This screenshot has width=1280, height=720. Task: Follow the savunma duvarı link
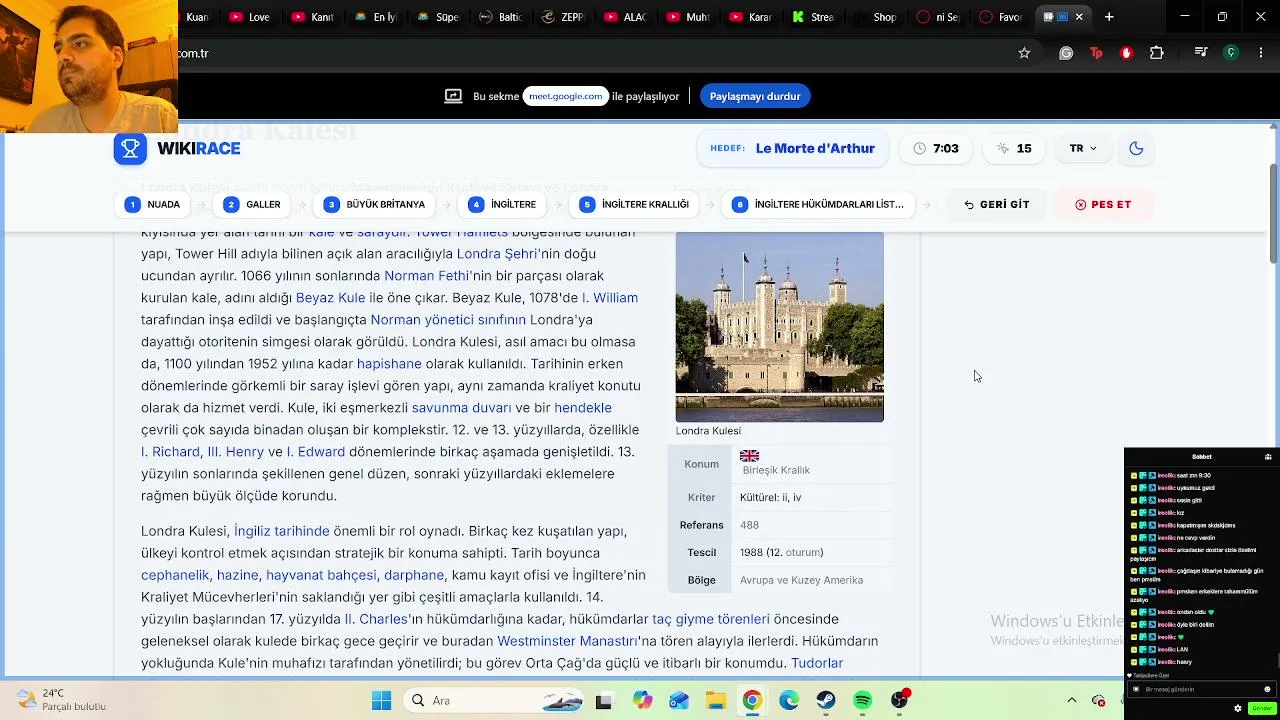[x=461, y=408]
